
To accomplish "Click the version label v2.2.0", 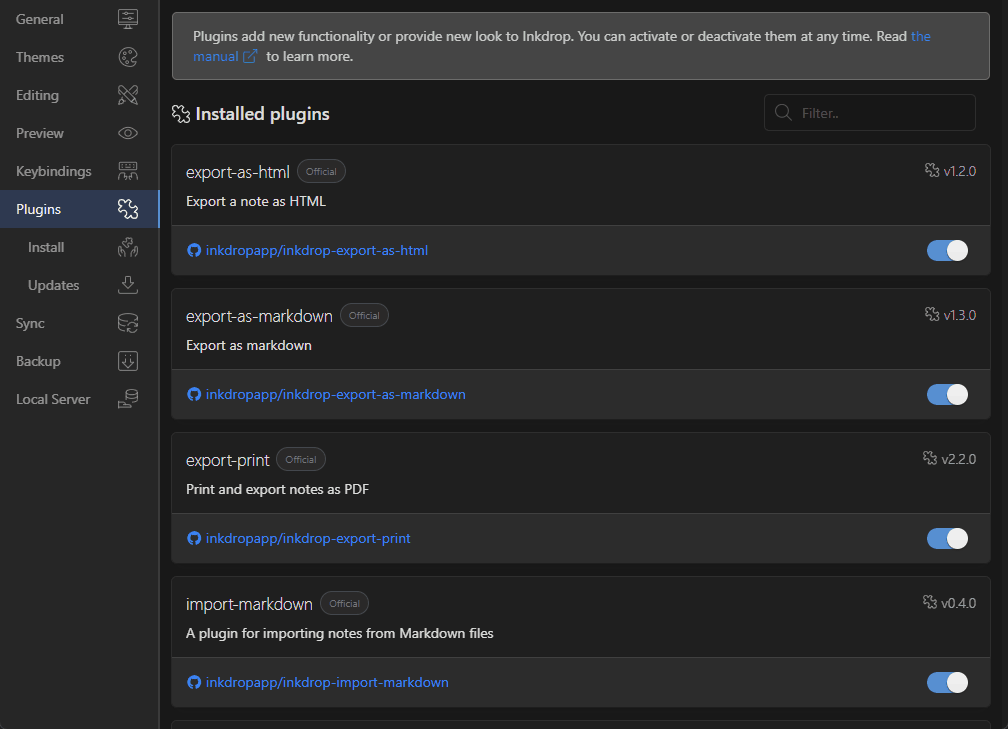I will [958, 459].
